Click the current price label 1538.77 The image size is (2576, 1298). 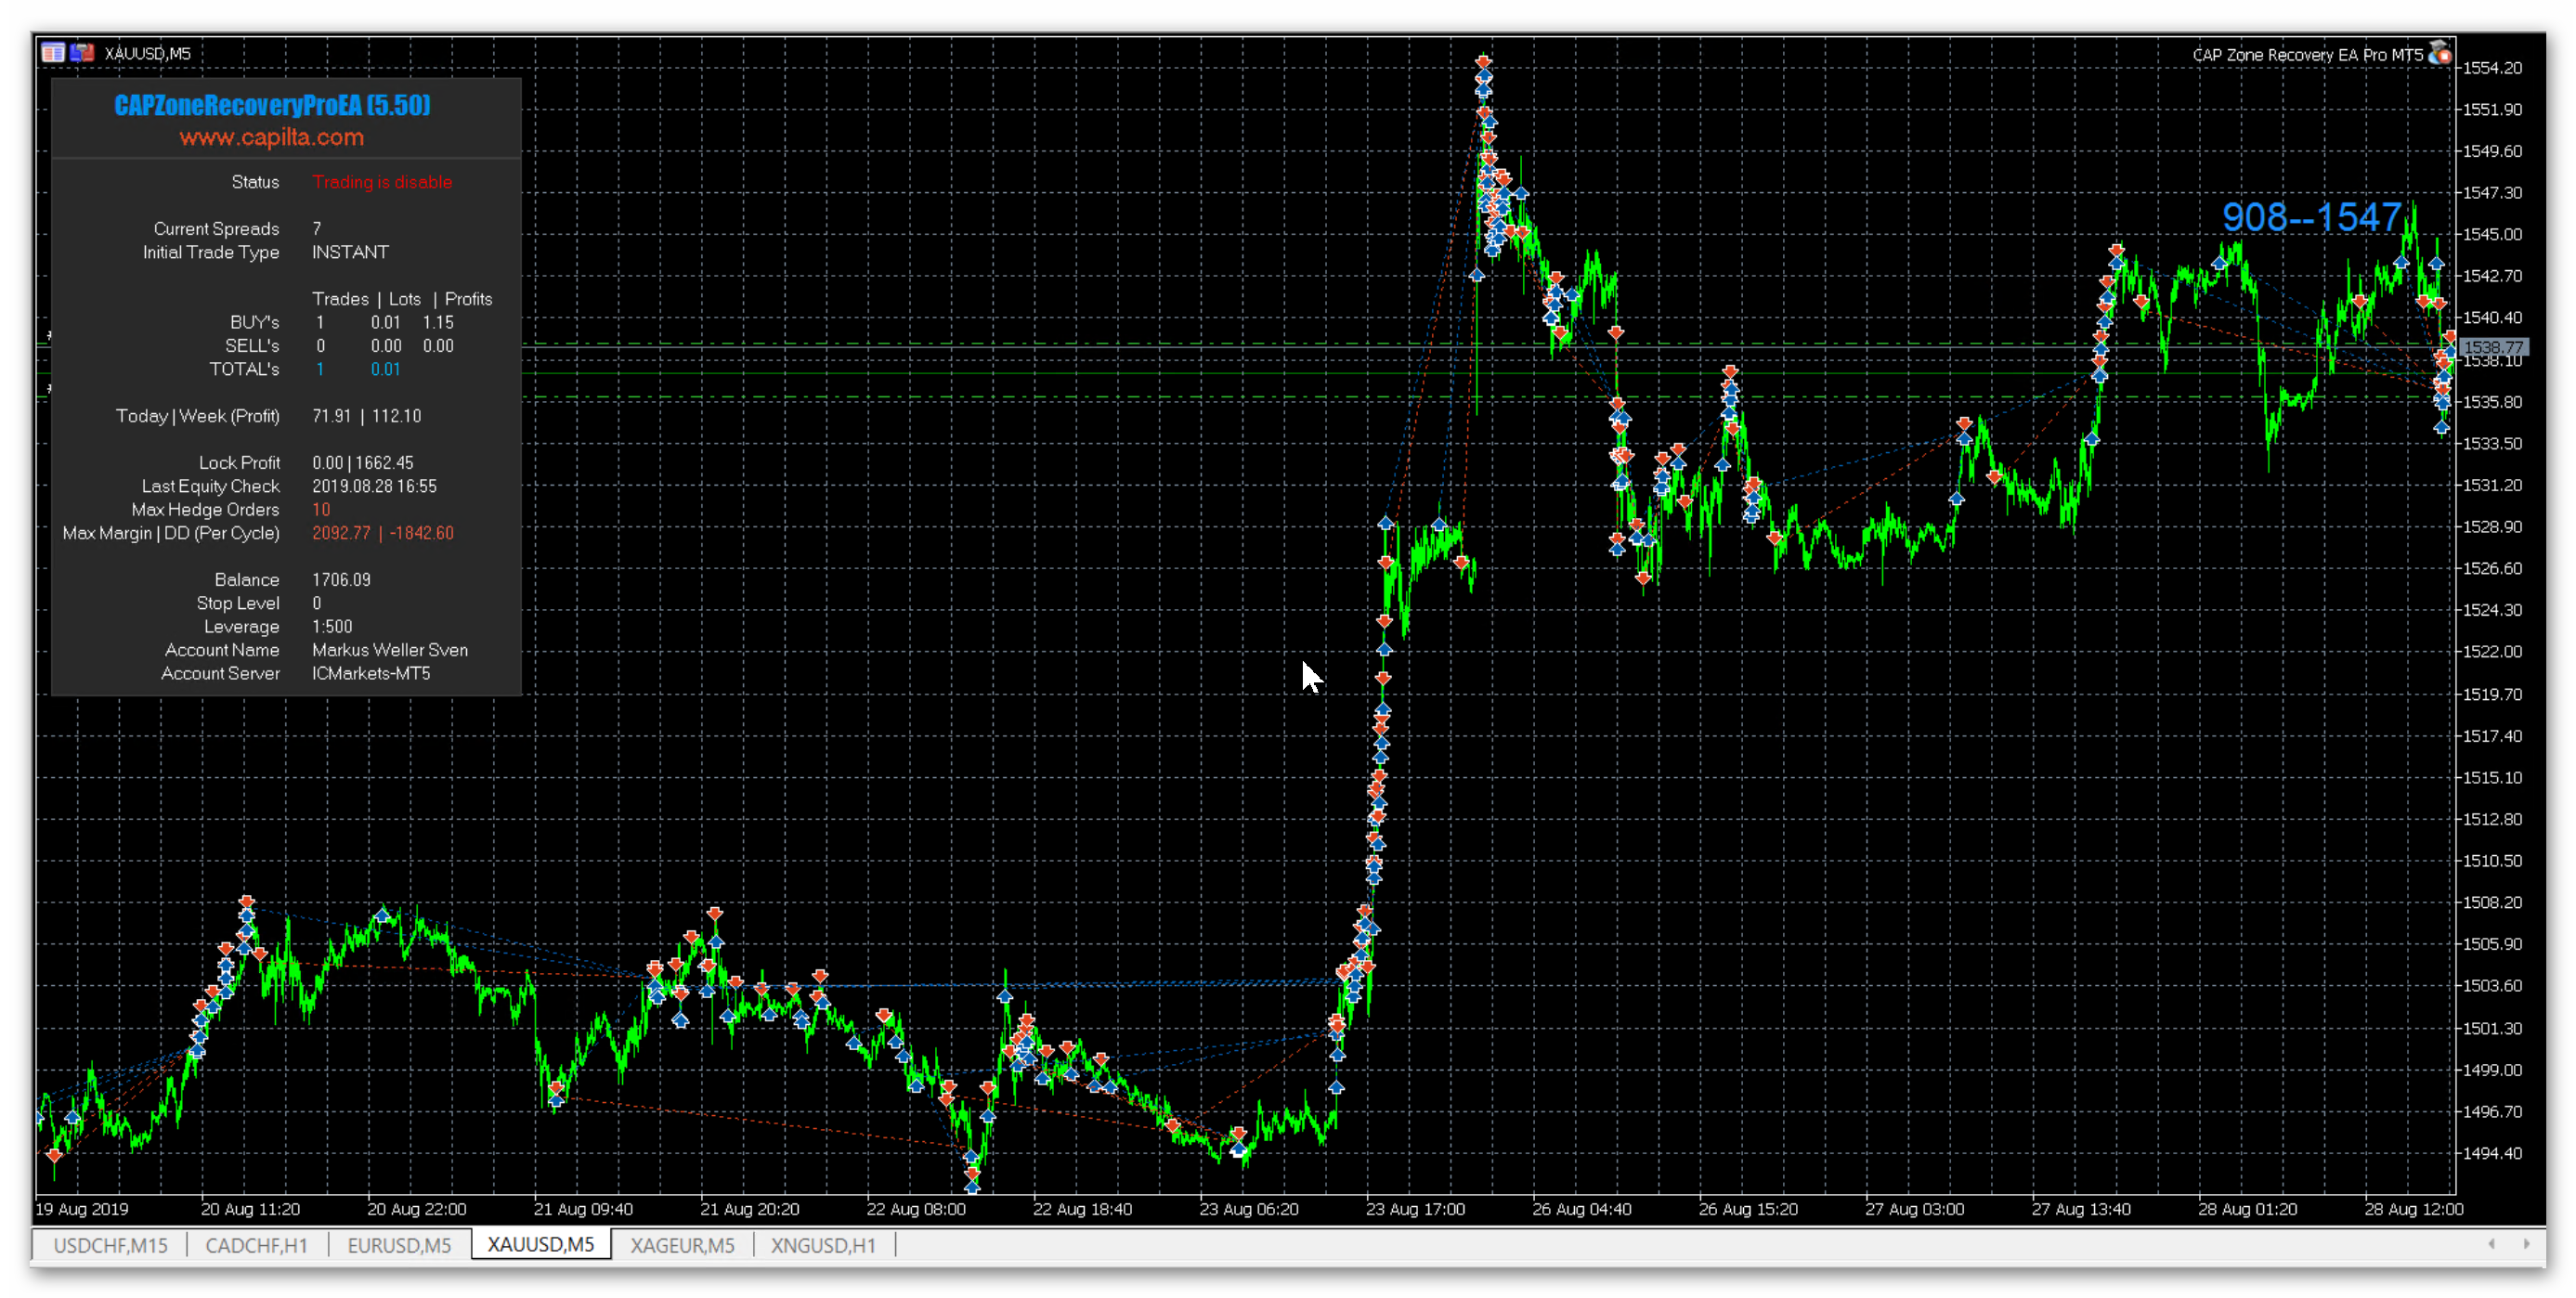tap(2492, 348)
